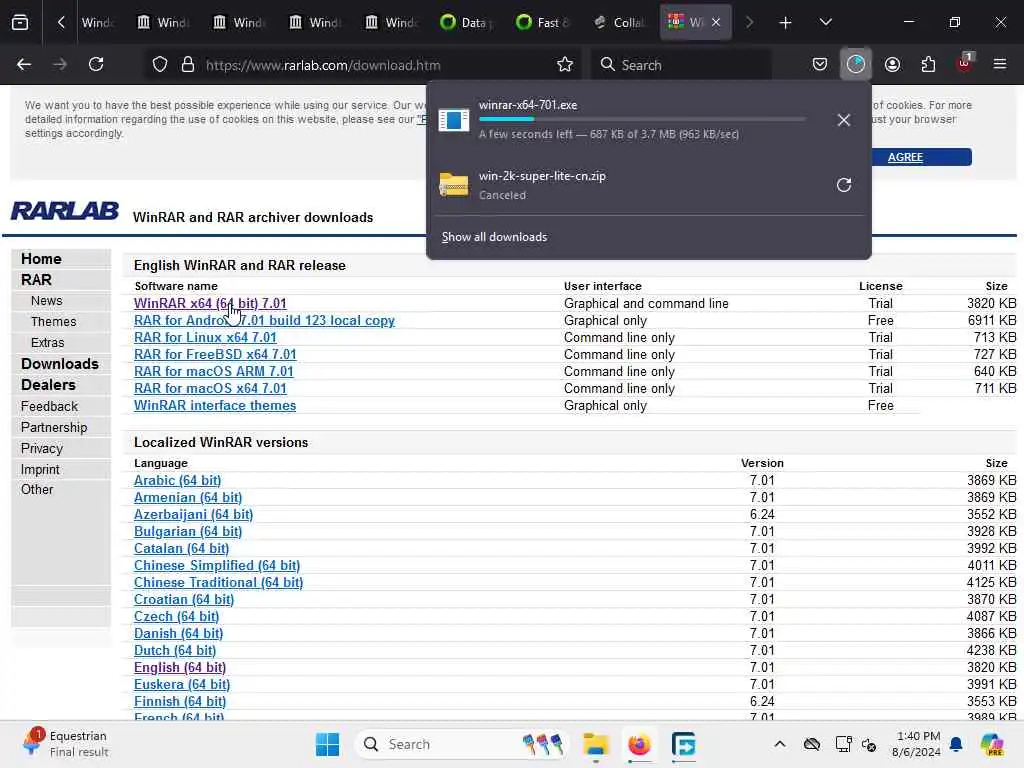Open Privacy in the sidebar

click(x=42, y=448)
